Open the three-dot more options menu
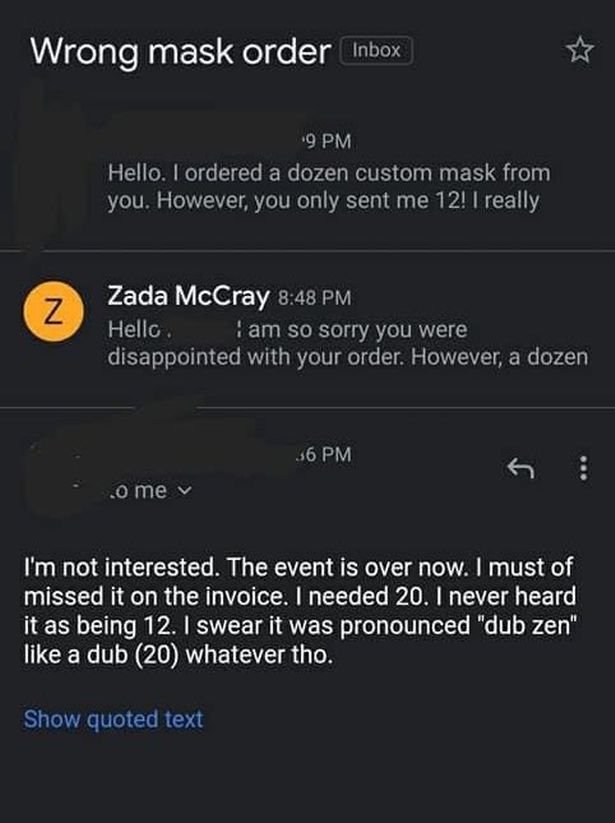The image size is (615, 823). point(582,468)
